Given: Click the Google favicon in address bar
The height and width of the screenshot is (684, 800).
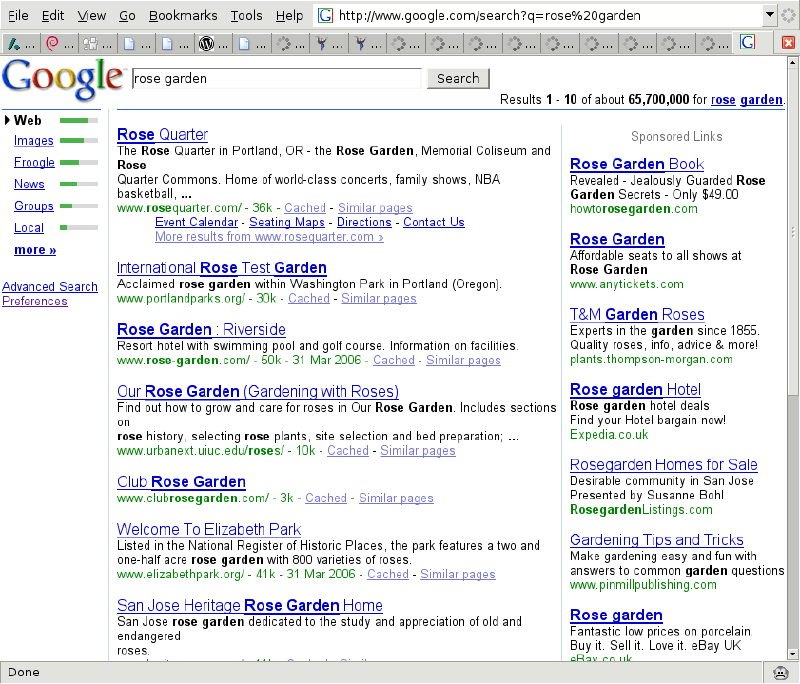Looking at the screenshot, I should point(325,15).
